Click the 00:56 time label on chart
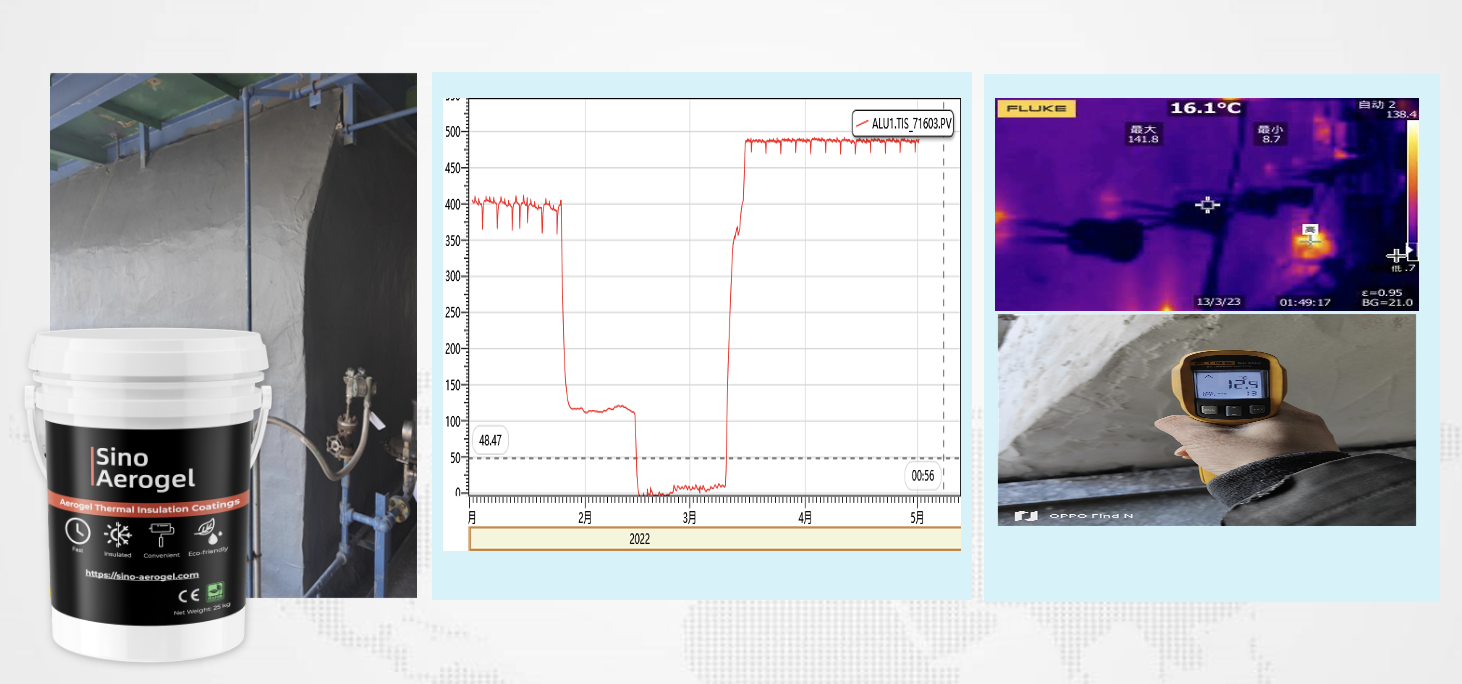 click(x=923, y=475)
